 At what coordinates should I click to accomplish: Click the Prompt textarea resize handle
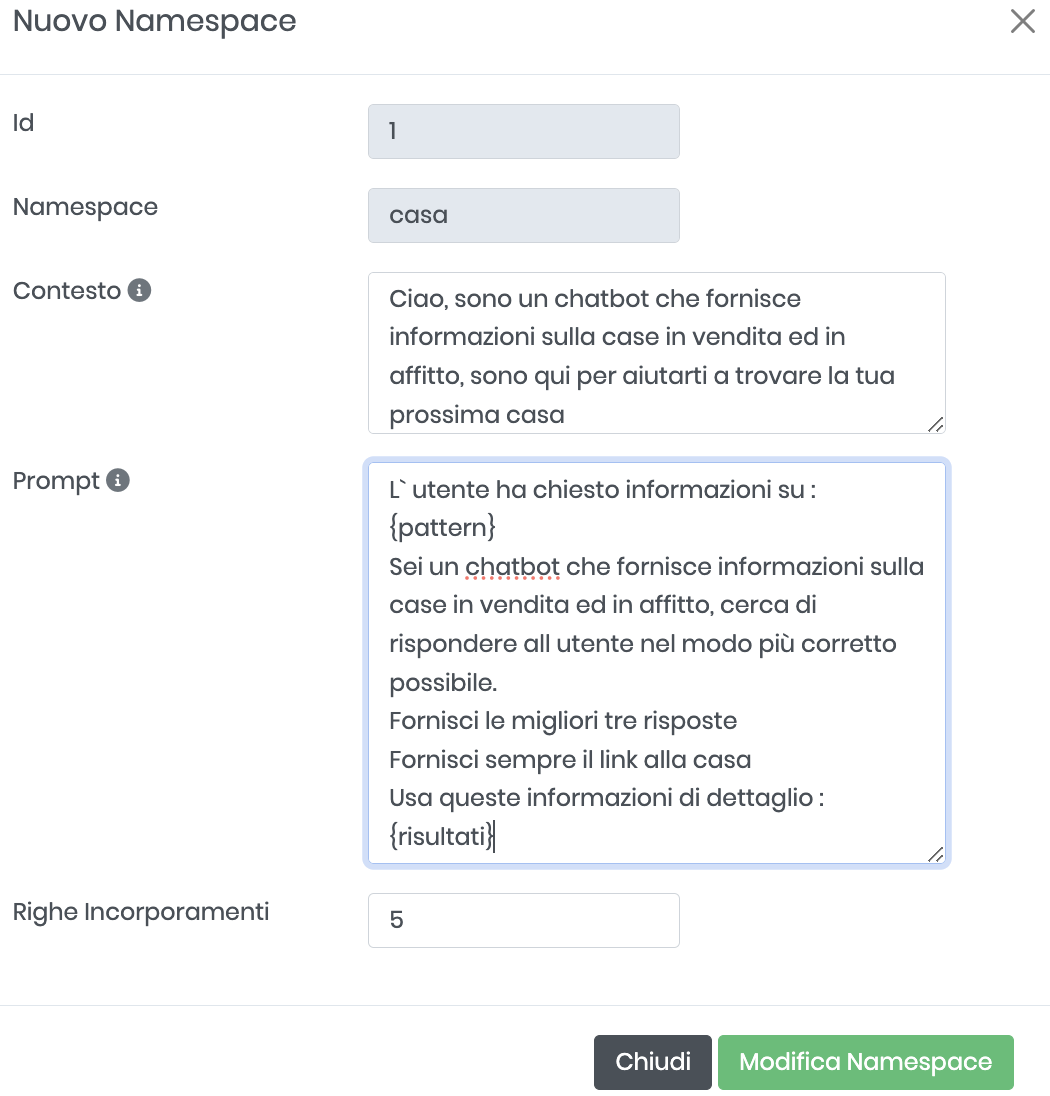(x=935, y=854)
